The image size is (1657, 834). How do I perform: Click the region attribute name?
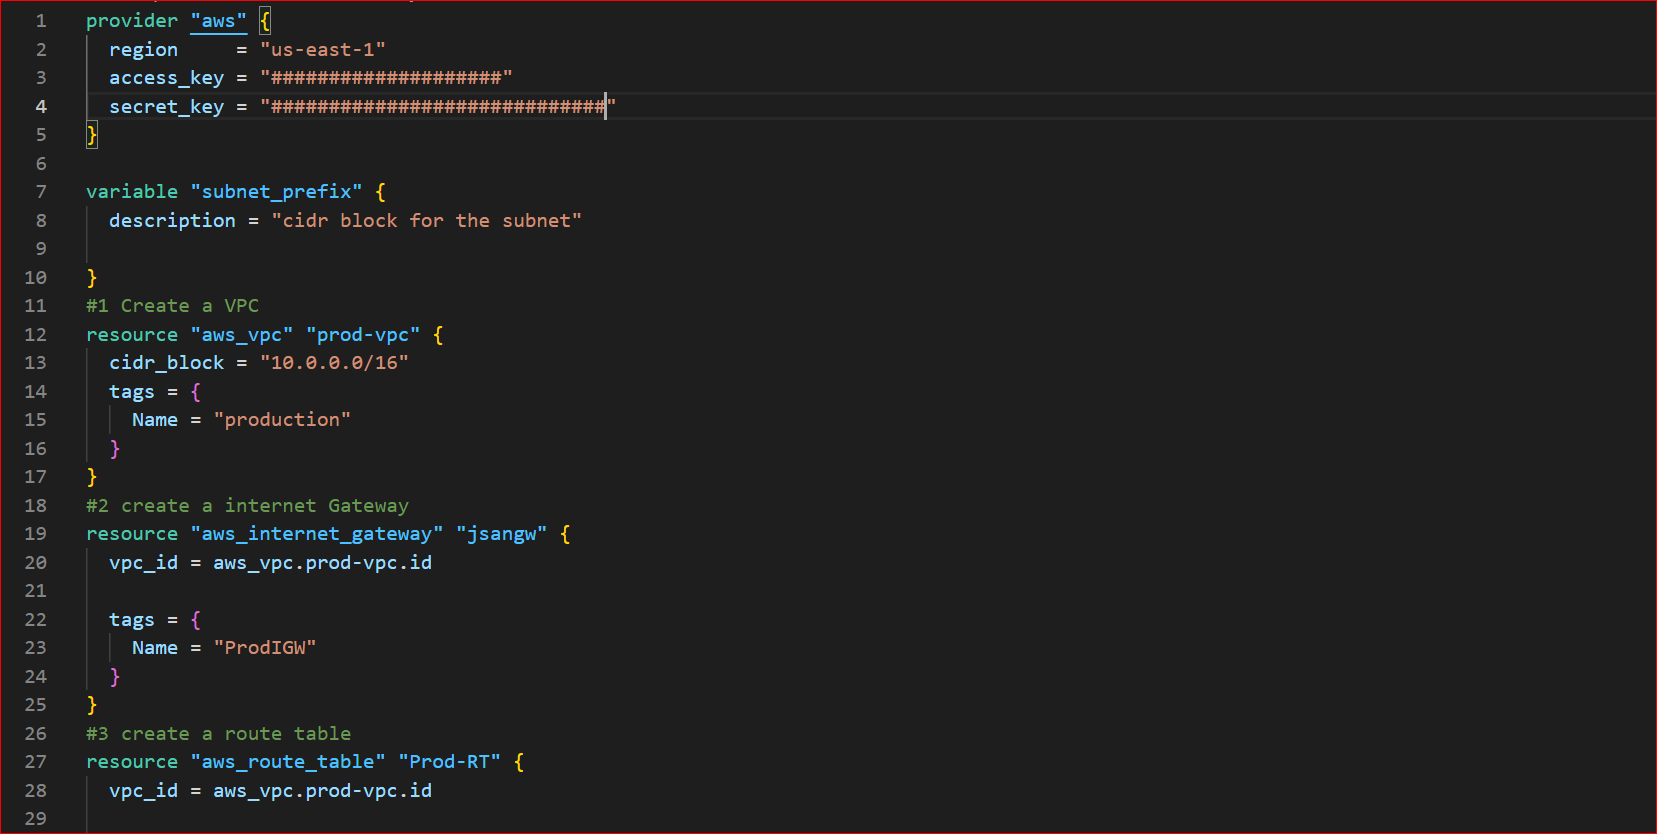(x=144, y=49)
